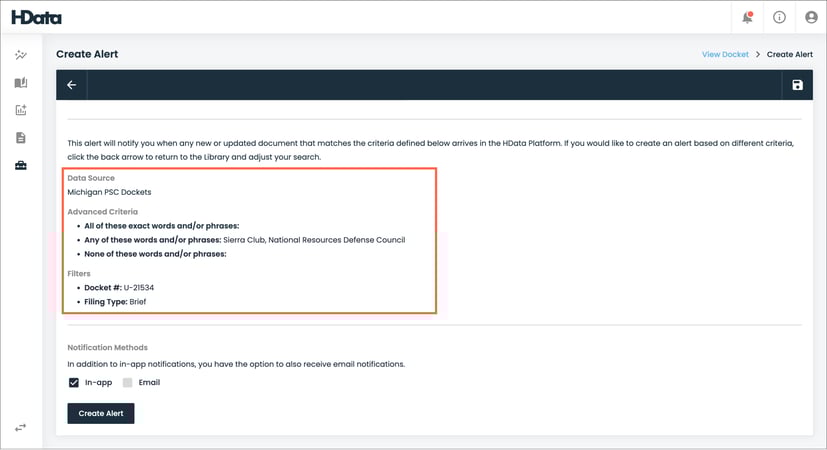Screen dimensions: 827x450
Task: Open the notifications bell
Action: pos(747,17)
